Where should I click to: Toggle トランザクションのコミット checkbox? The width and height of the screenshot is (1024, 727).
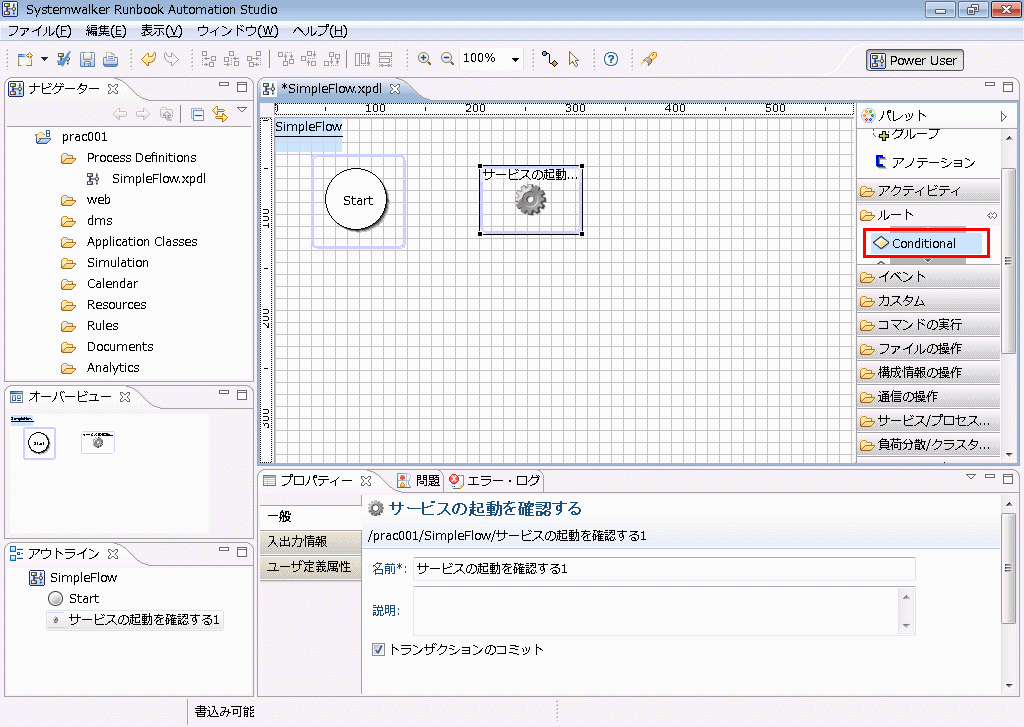click(x=378, y=650)
